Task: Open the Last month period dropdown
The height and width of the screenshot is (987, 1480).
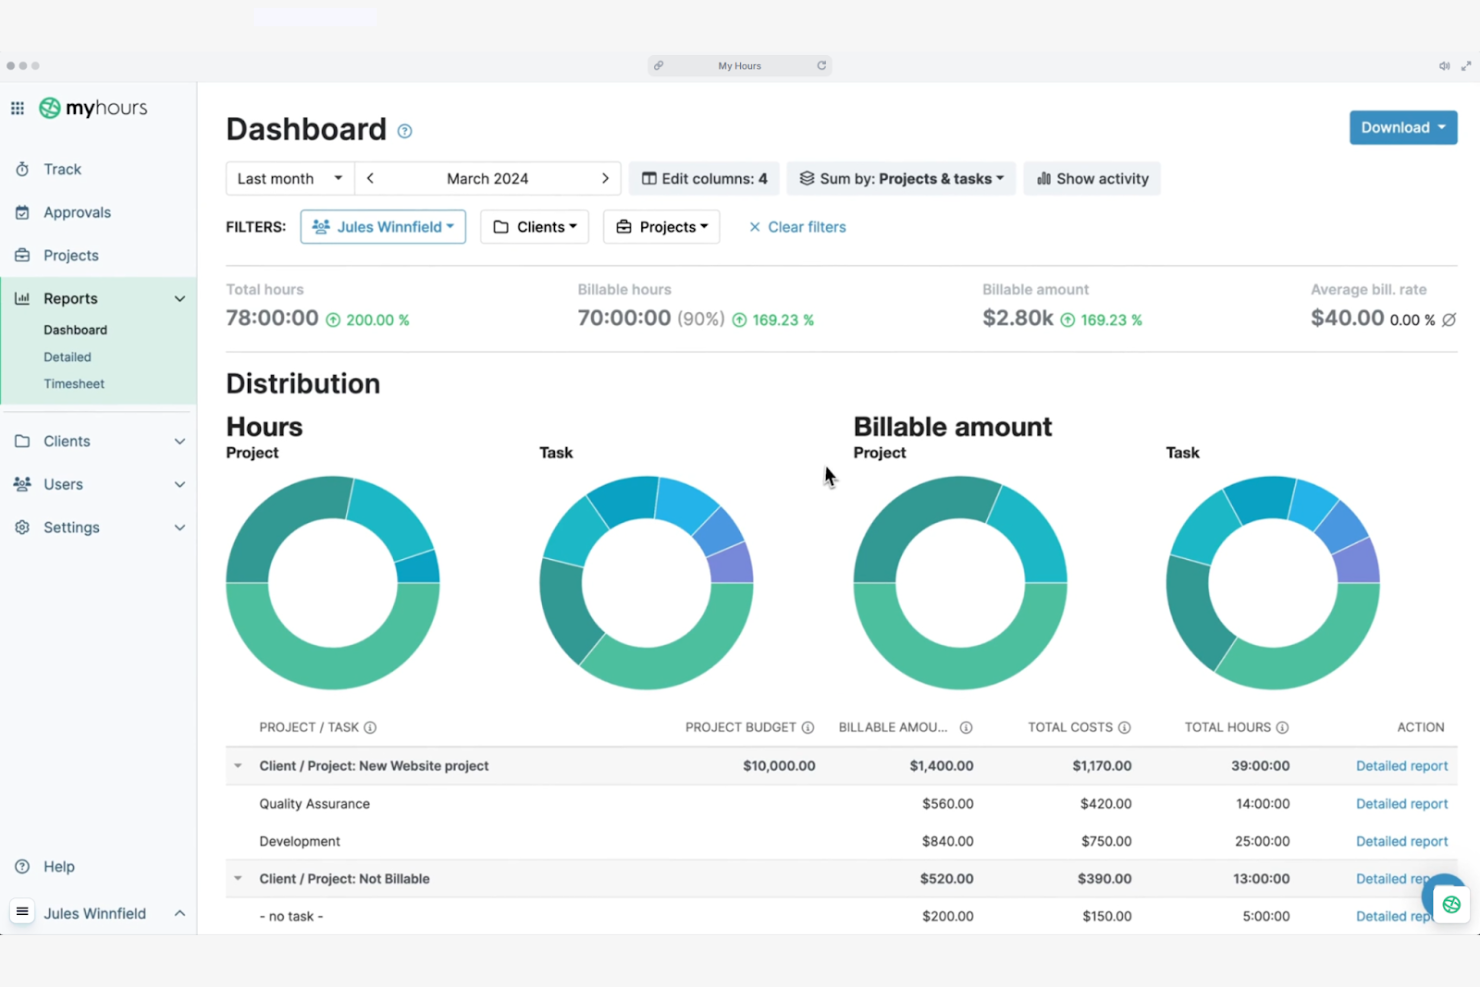Action: [x=290, y=178]
